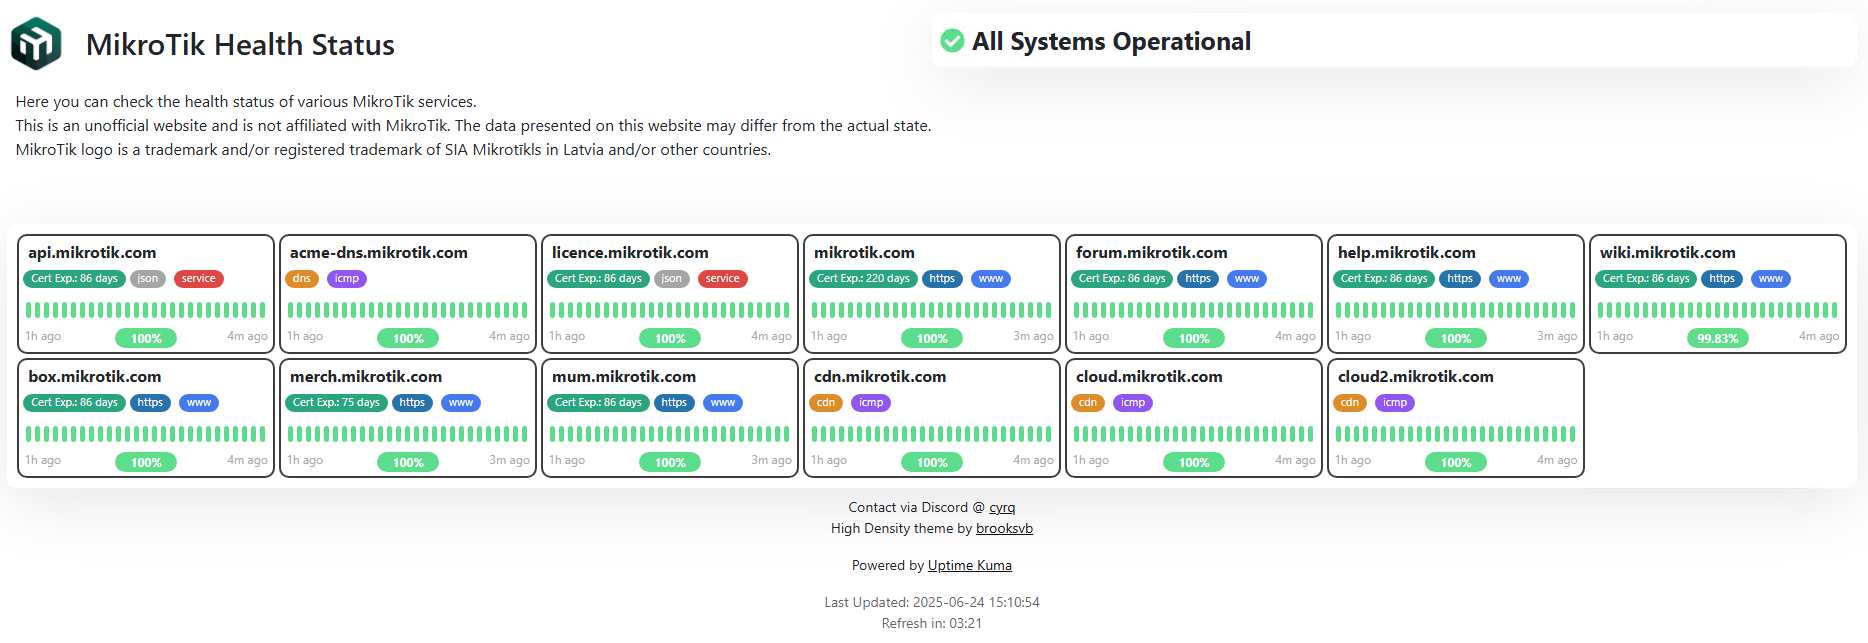This screenshot has width=1868, height=643.
Task: Click the https tag on merch.mikrotik.com
Action: pyautogui.click(x=412, y=403)
